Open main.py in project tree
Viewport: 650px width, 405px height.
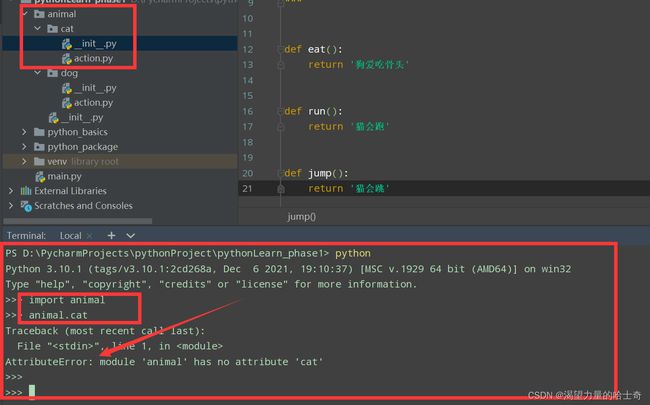pos(64,176)
